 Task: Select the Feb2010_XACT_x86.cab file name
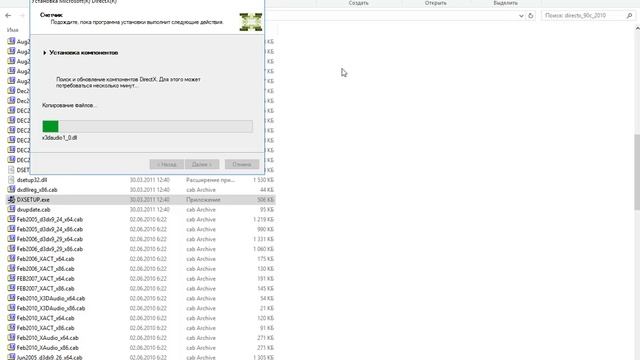(x=45, y=328)
